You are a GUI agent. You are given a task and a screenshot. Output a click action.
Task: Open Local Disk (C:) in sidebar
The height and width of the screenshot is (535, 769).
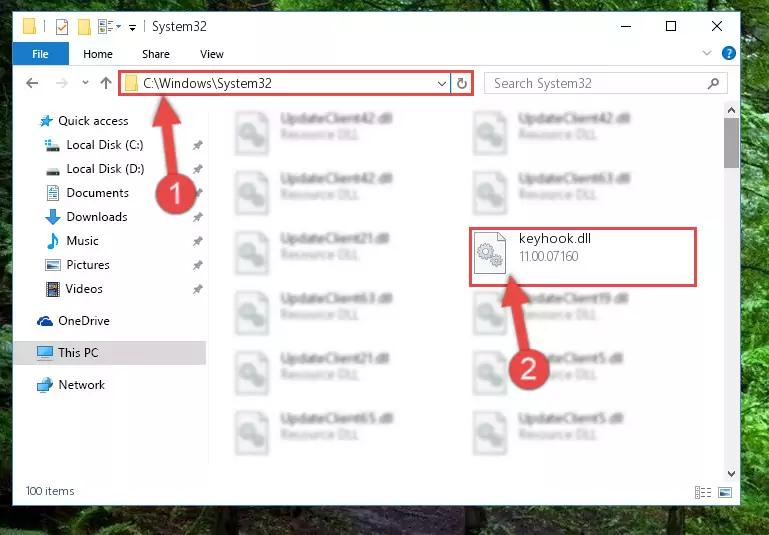click(104, 145)
